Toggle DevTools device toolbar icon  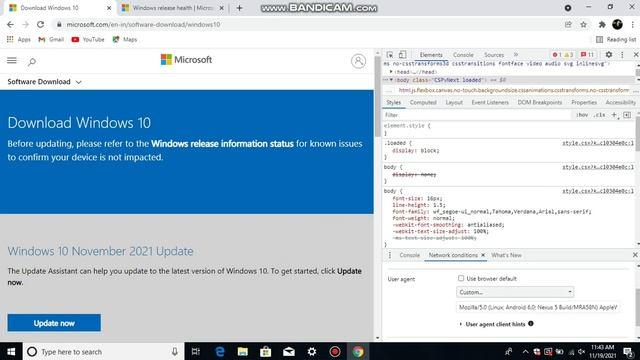pos(402,55)
